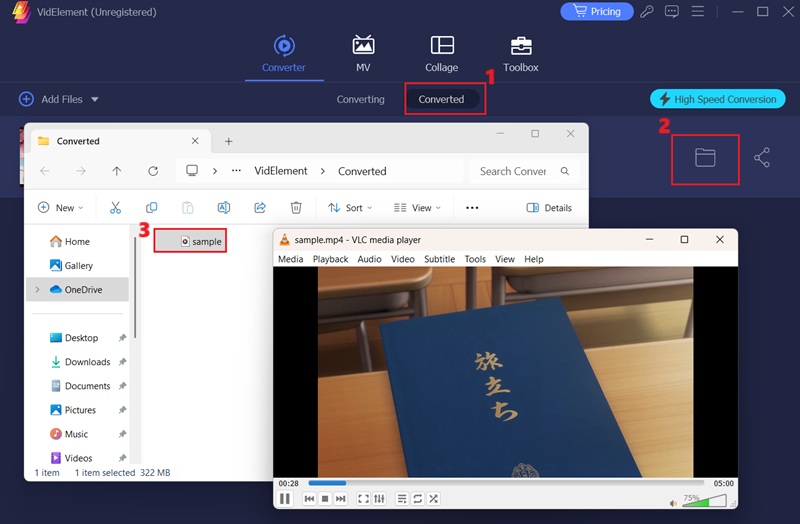Add a new File Explorer tab
This screenshot has height=524, width=800.
pos(229,141)
